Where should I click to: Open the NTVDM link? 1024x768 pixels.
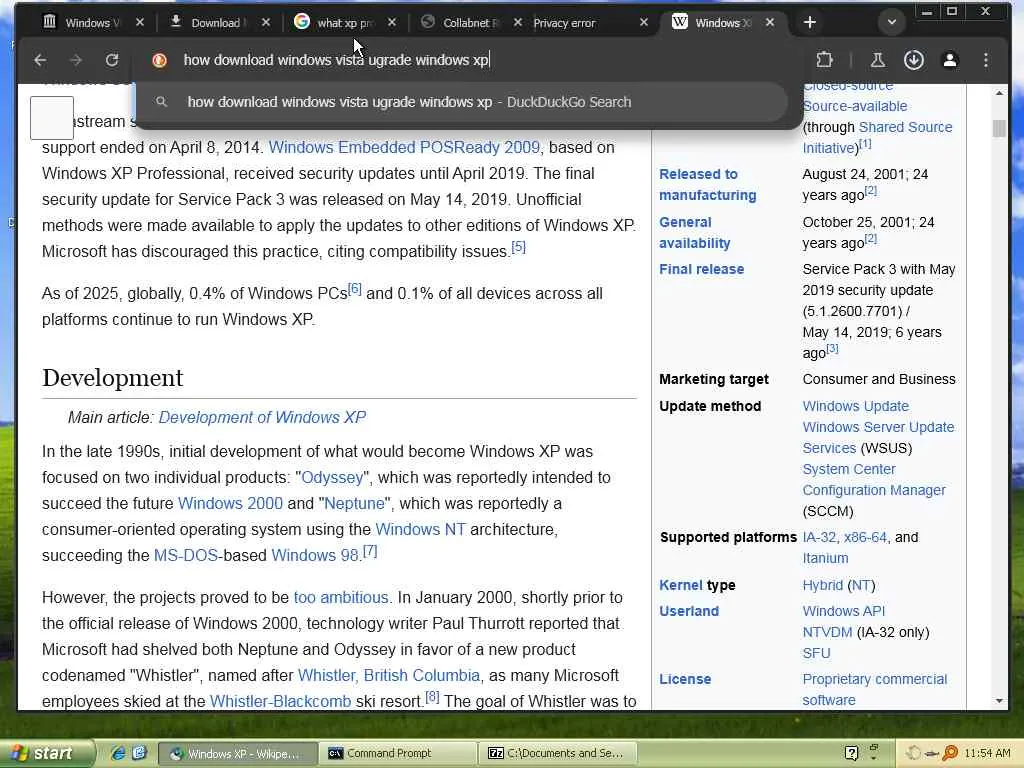click(x=827, y=632)
